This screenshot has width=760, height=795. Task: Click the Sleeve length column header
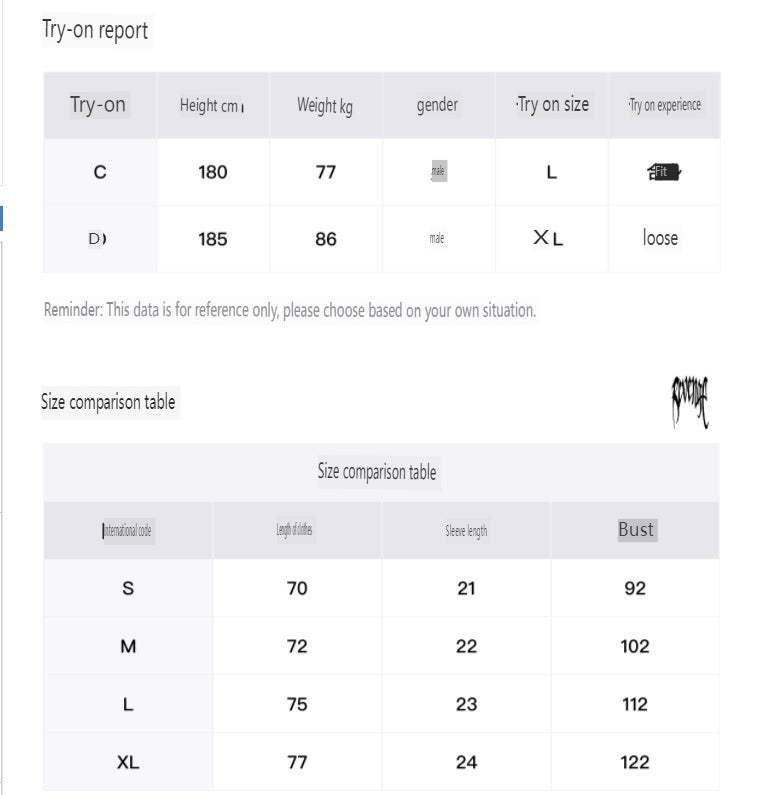pyautogui.click(x=466, y=531)
